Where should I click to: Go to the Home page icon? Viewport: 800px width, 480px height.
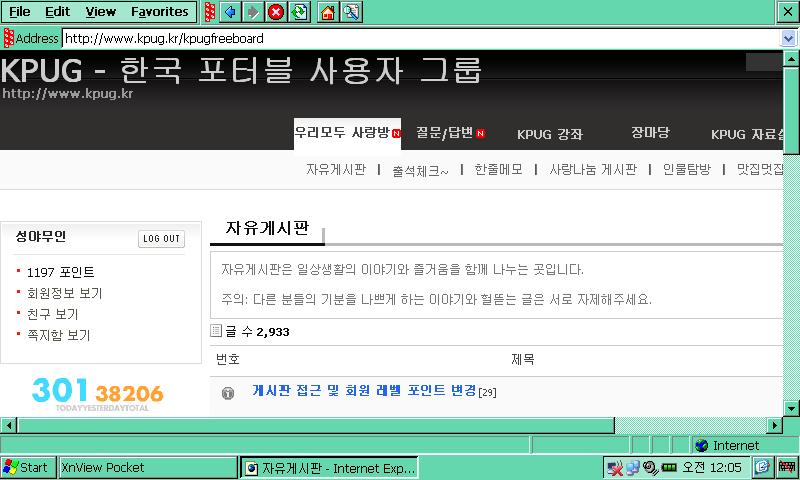pyautogui.click(x=328, y=12)
